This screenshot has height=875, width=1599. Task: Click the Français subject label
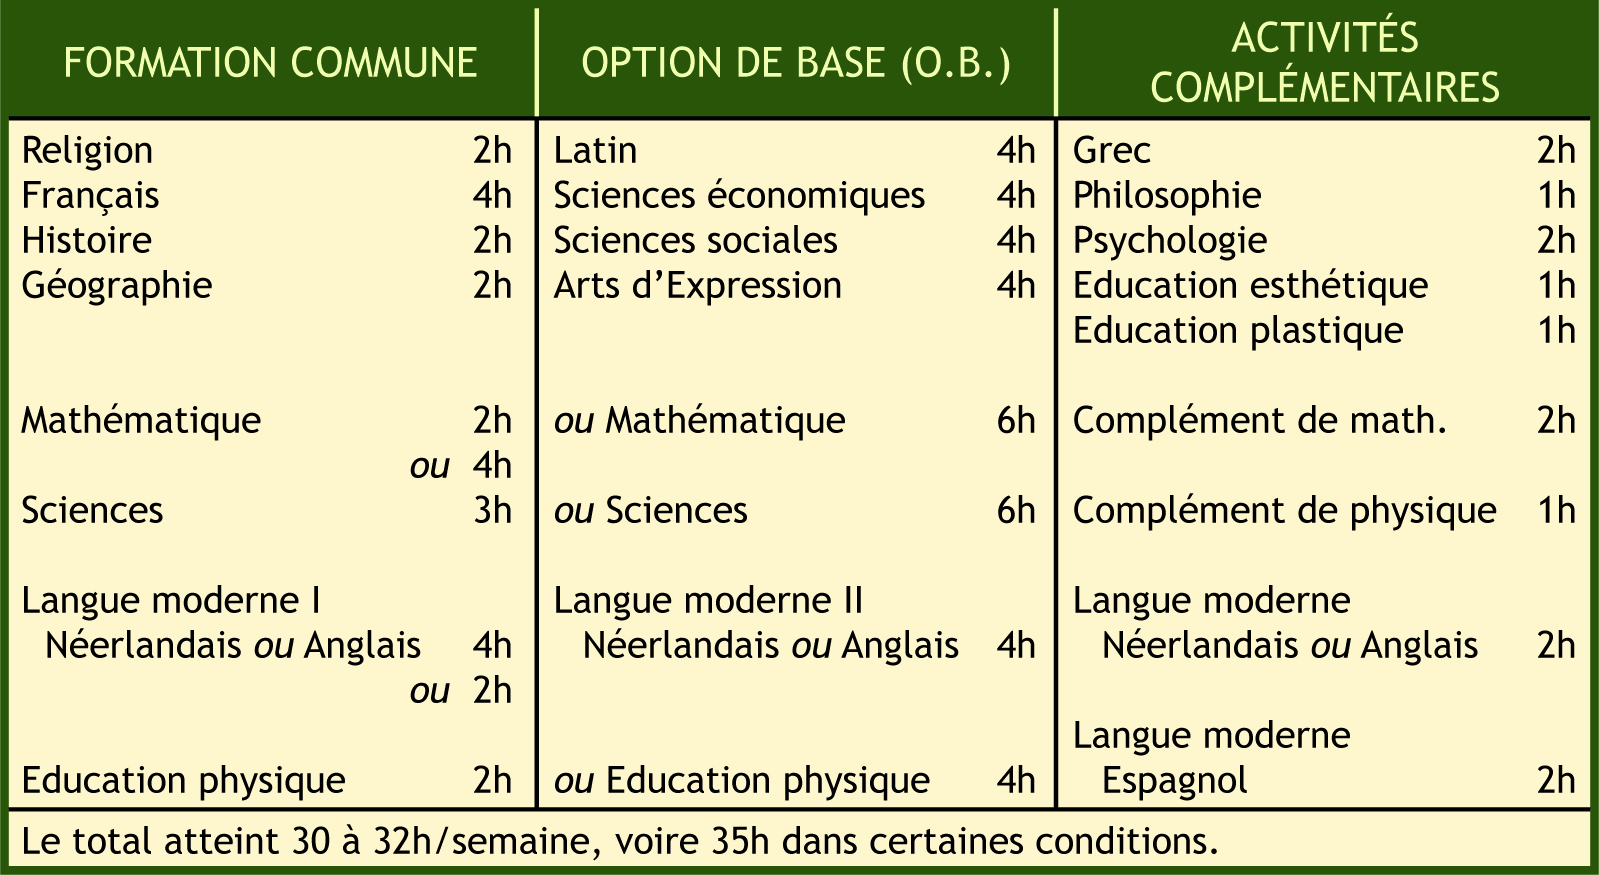[90, 196]
